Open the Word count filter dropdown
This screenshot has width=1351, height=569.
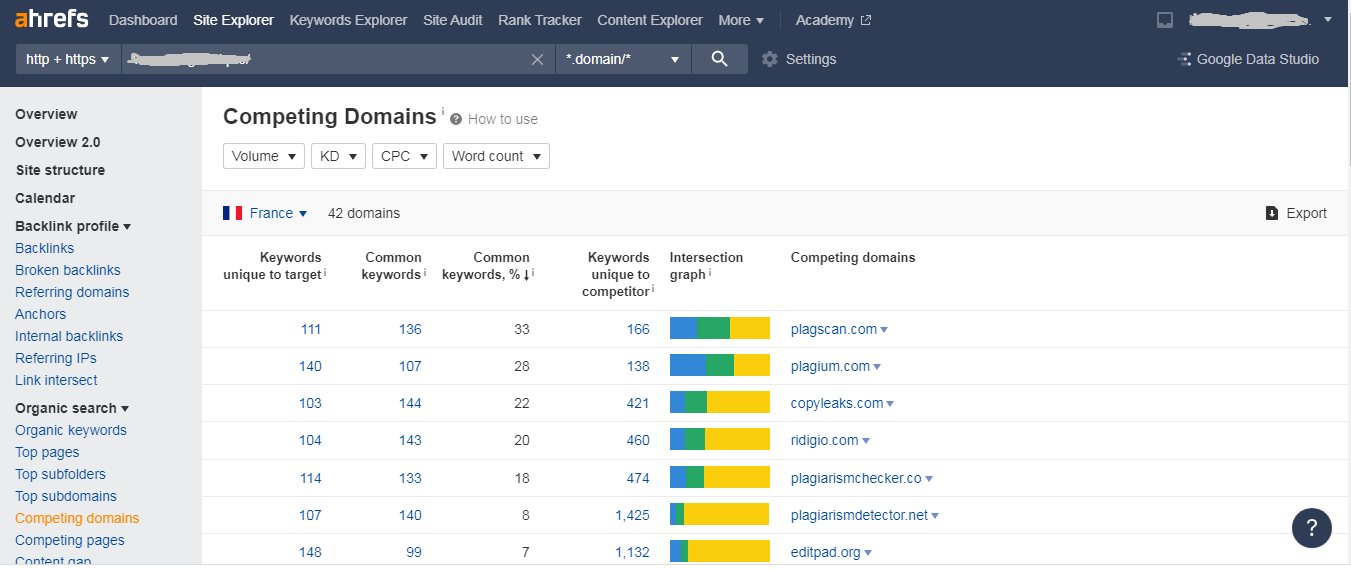point(496,156)
